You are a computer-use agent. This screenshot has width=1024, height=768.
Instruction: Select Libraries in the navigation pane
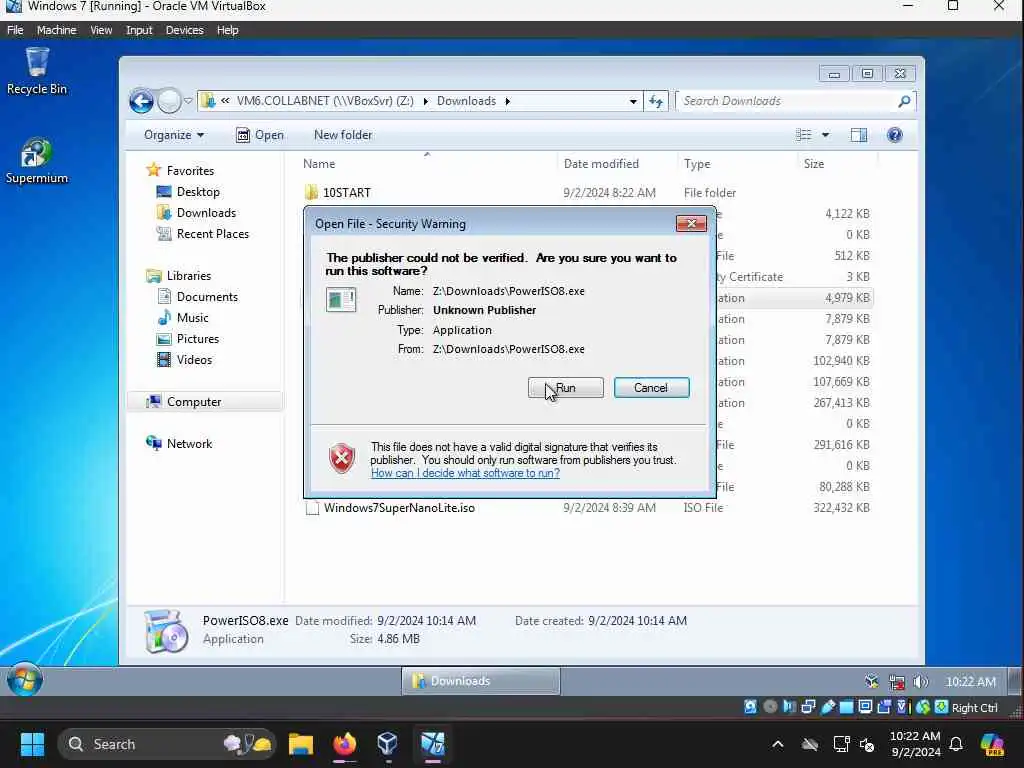[189, 276]
